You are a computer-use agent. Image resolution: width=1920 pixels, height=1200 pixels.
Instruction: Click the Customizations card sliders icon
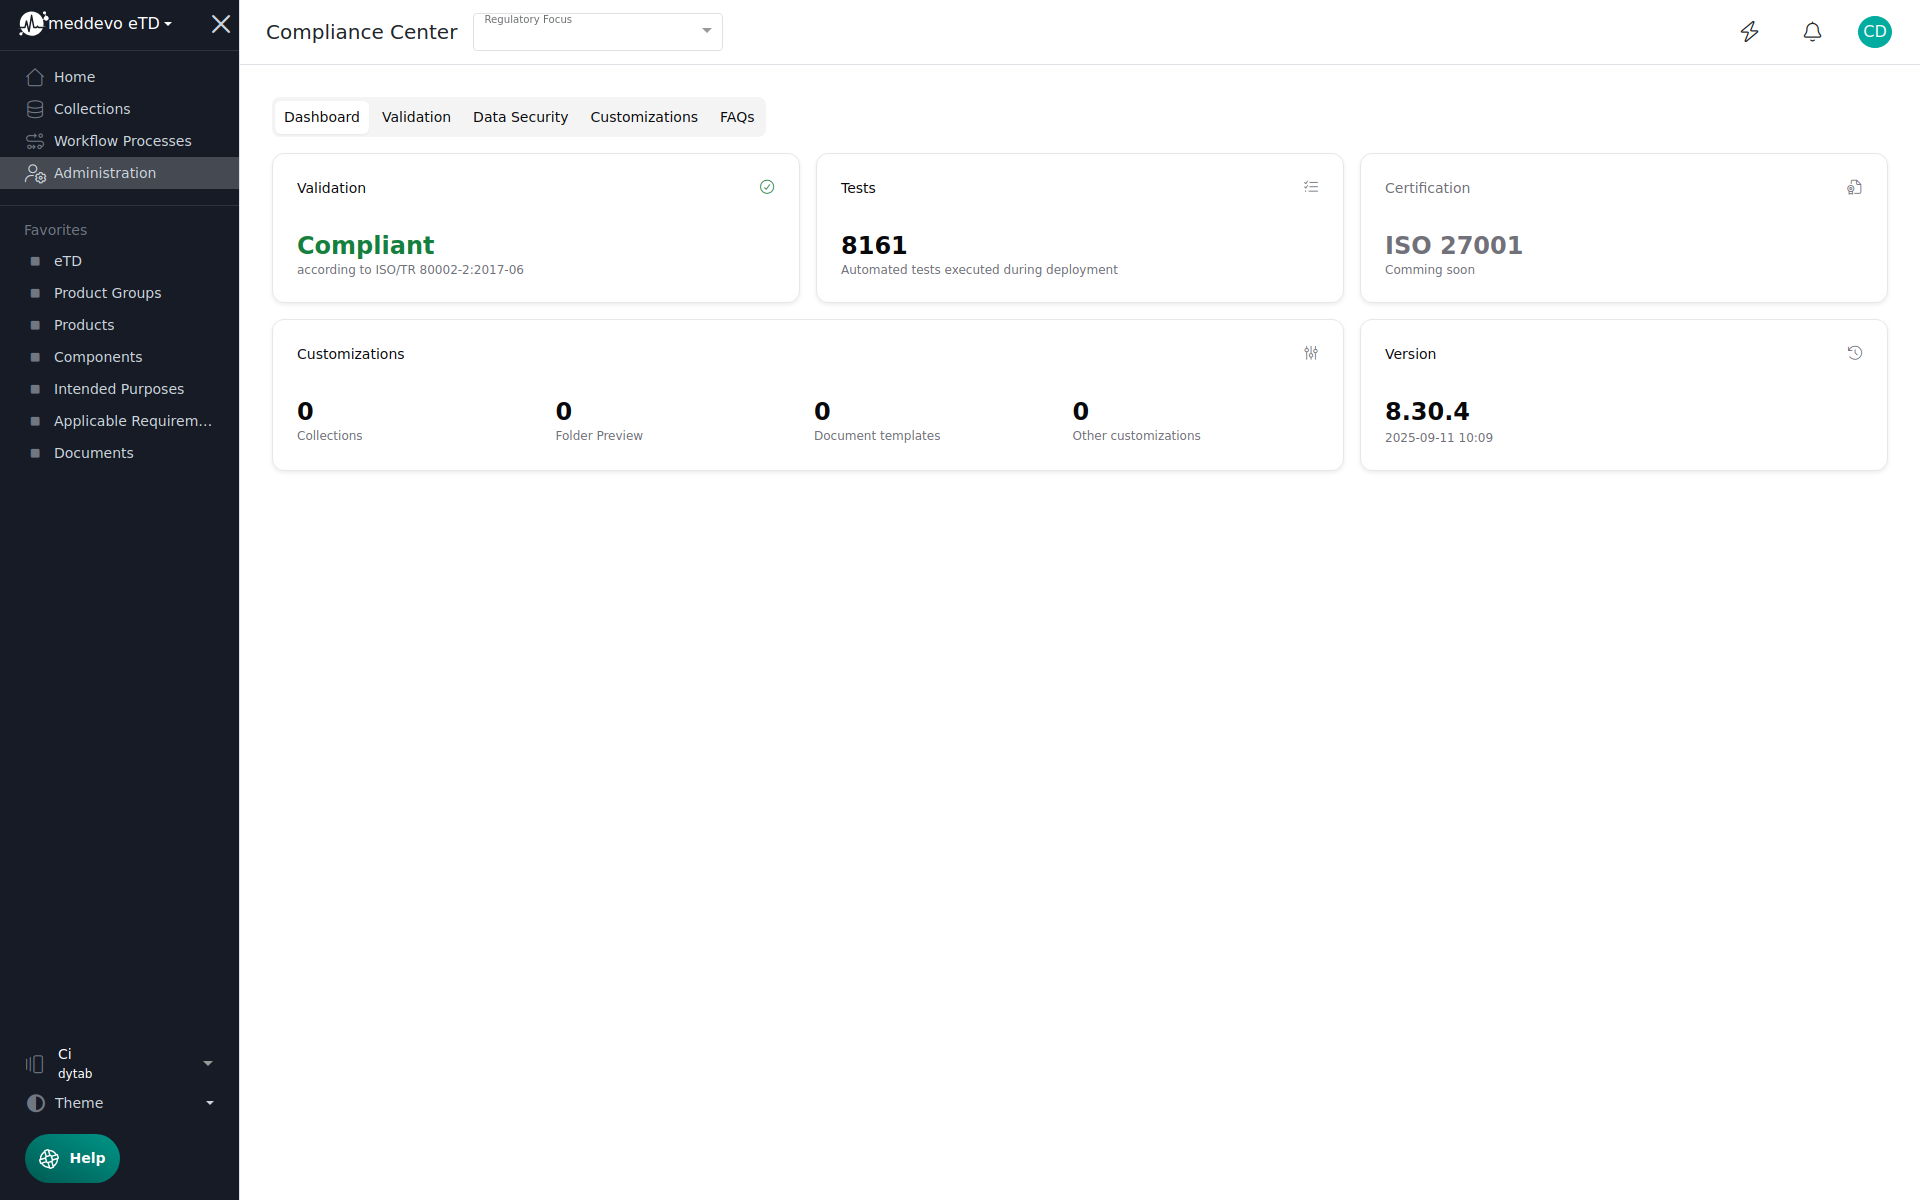1311,353
